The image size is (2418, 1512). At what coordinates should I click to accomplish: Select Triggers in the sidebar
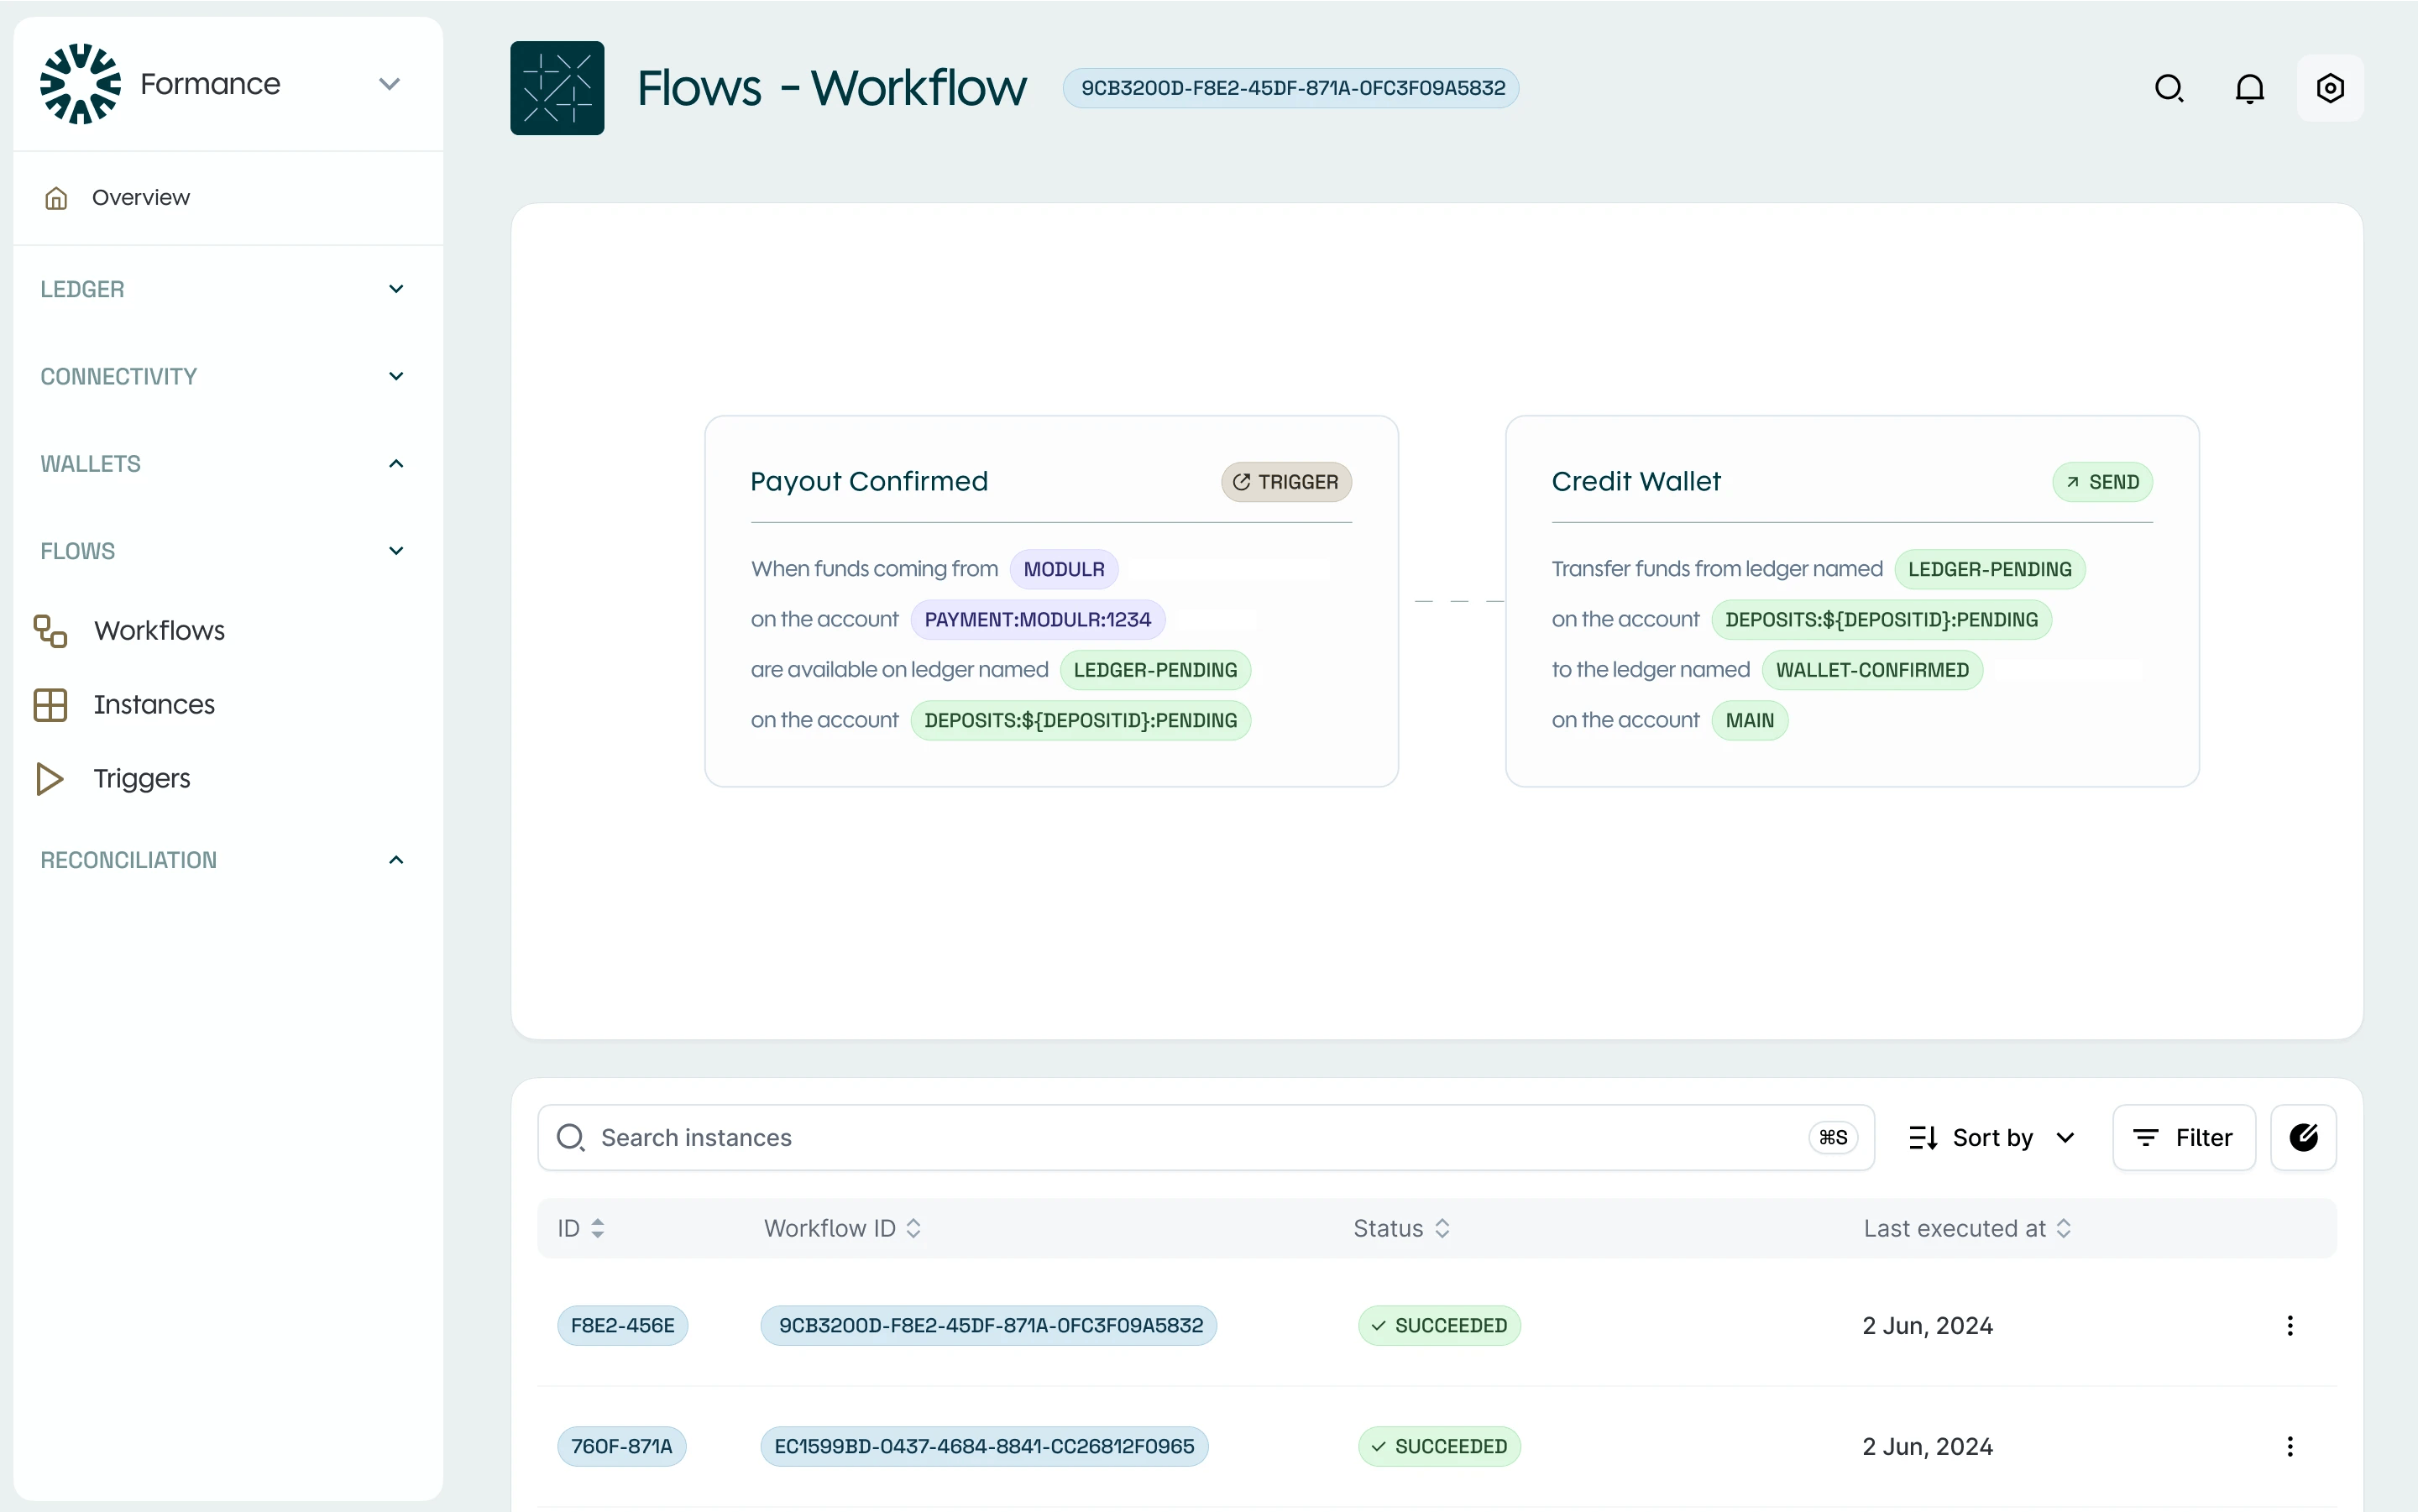point(141,778)
